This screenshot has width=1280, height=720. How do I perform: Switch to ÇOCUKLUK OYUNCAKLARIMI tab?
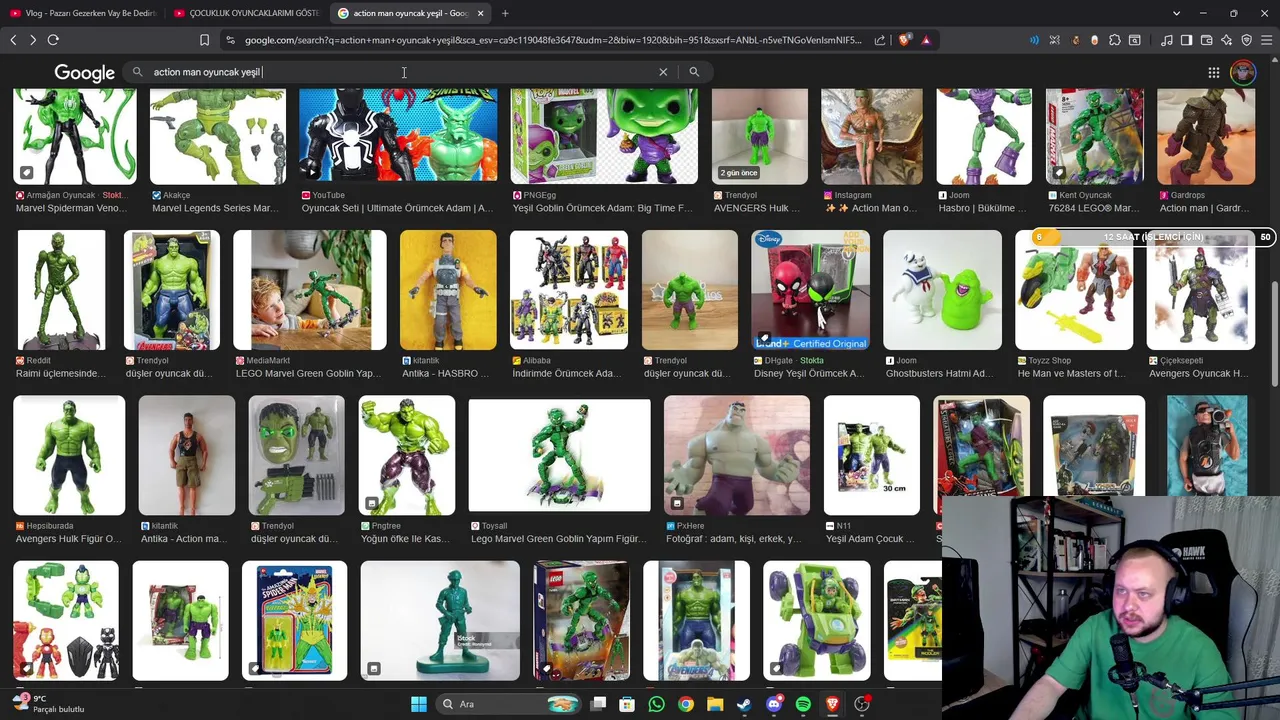246,13
